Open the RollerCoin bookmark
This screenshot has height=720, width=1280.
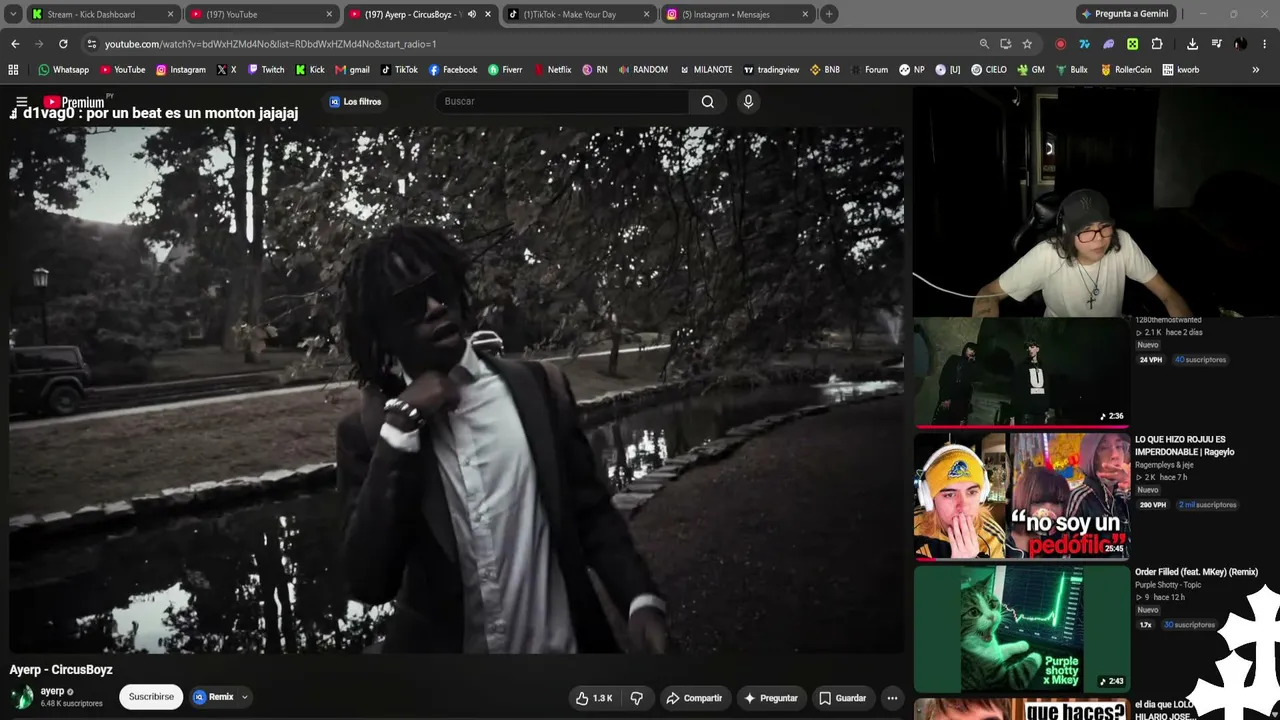[x=1126, y=70]
